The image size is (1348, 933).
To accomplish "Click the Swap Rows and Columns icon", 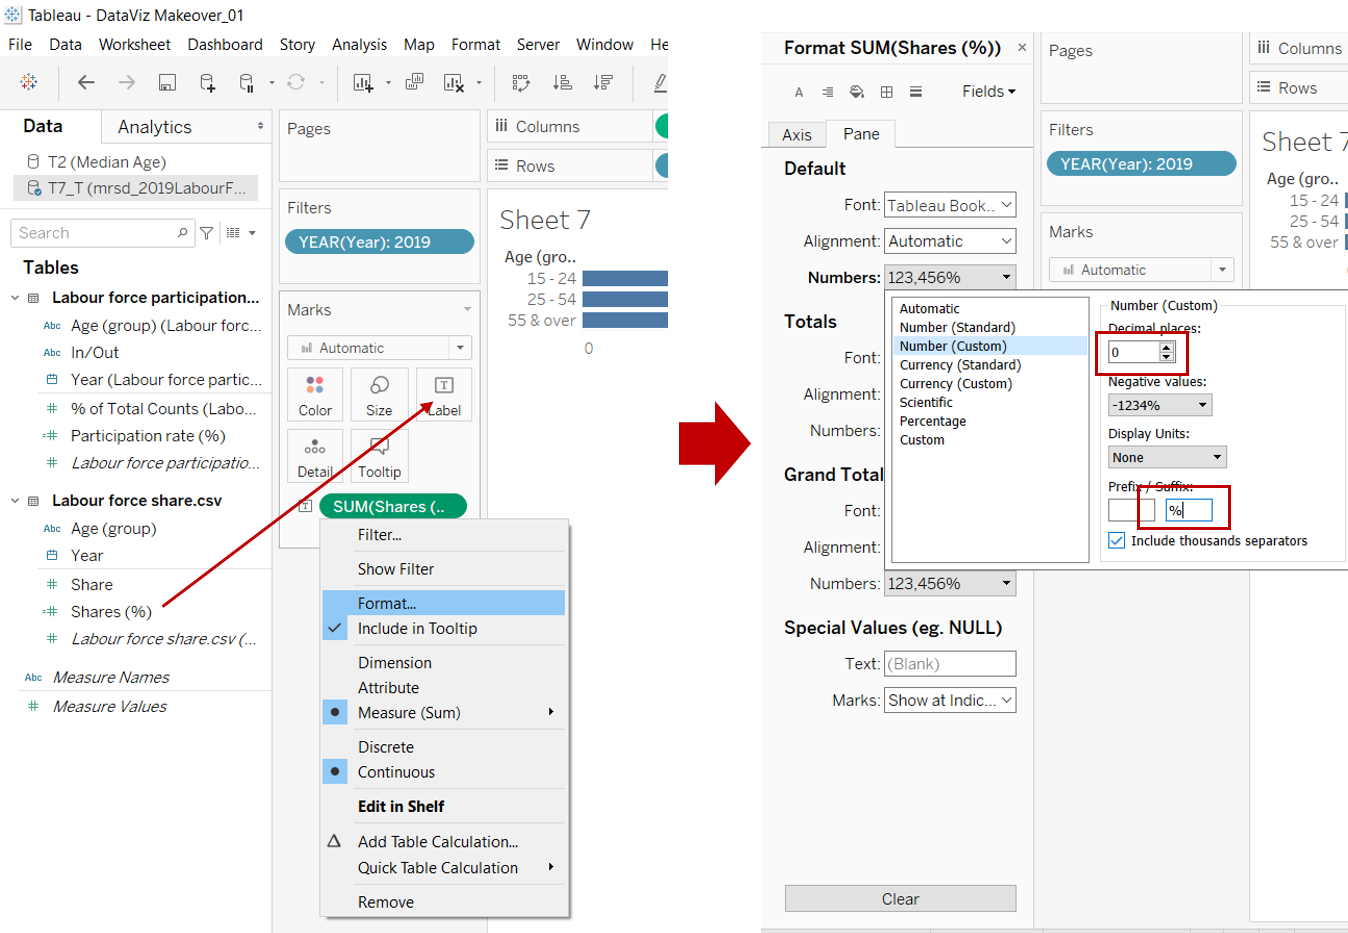I will click(521, 83).
